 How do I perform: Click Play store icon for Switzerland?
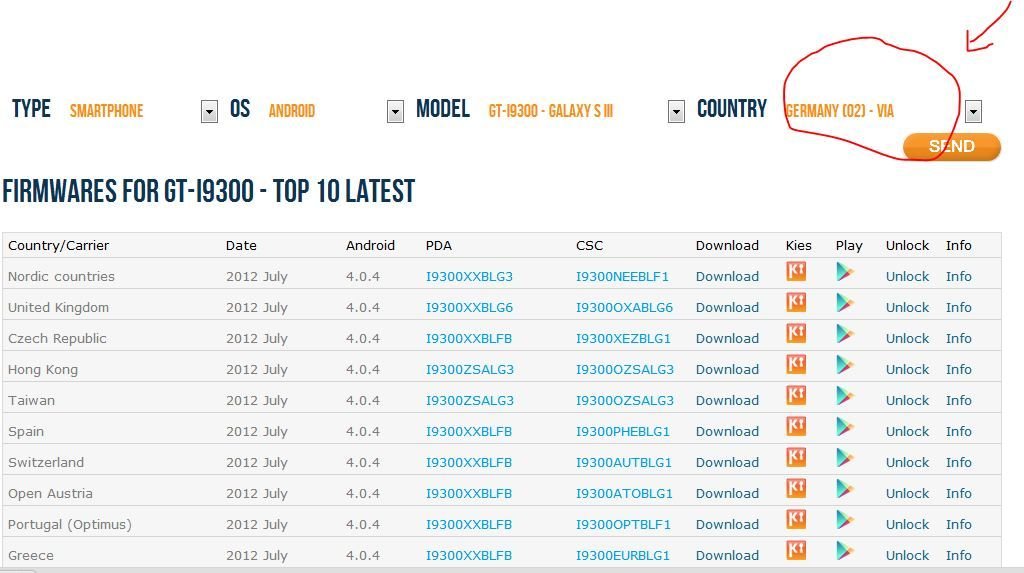point(844,457)
